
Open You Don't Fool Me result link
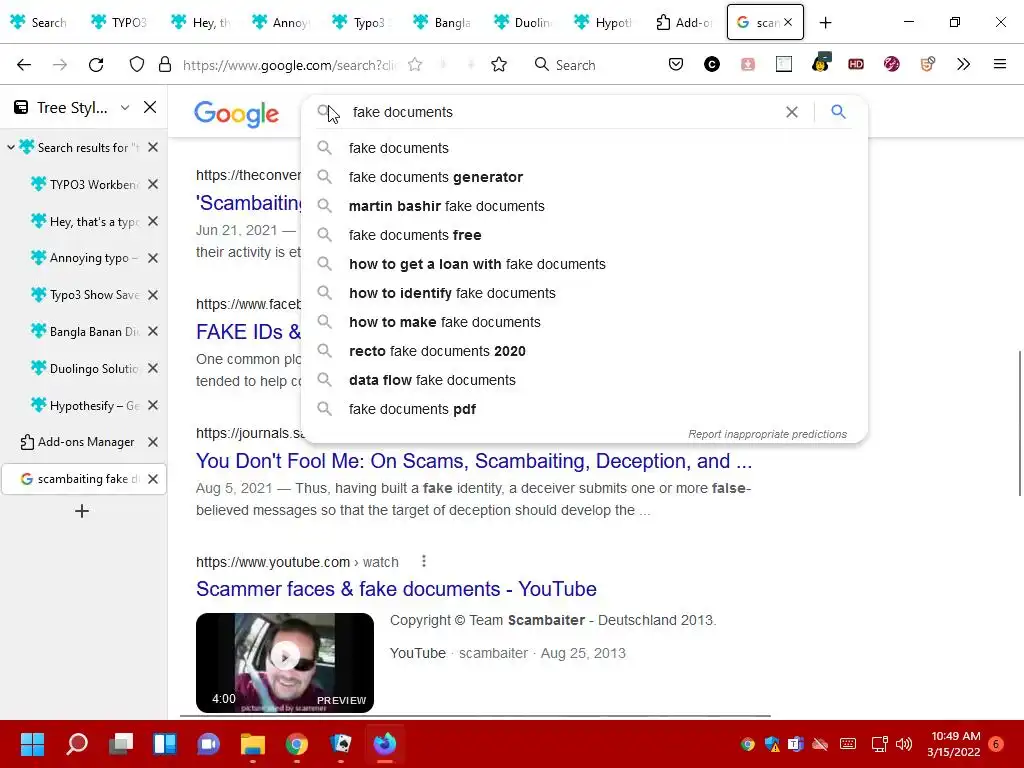coord(473,461)
